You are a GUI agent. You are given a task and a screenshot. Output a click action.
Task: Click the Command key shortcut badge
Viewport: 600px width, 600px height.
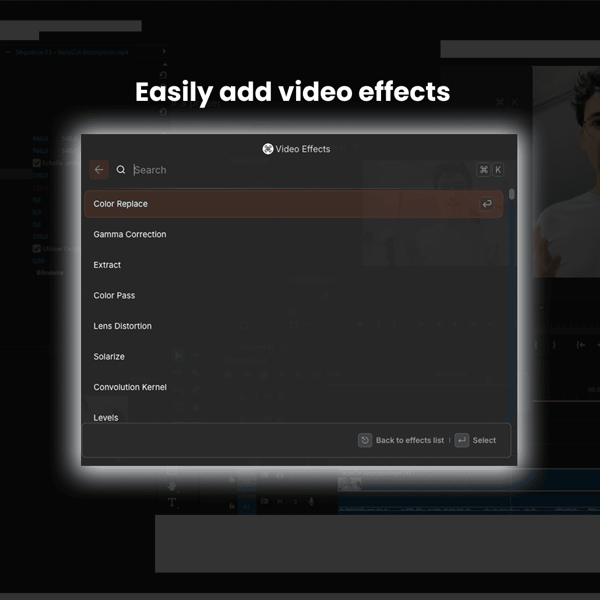pyautogui.click(x=484, y=170)
